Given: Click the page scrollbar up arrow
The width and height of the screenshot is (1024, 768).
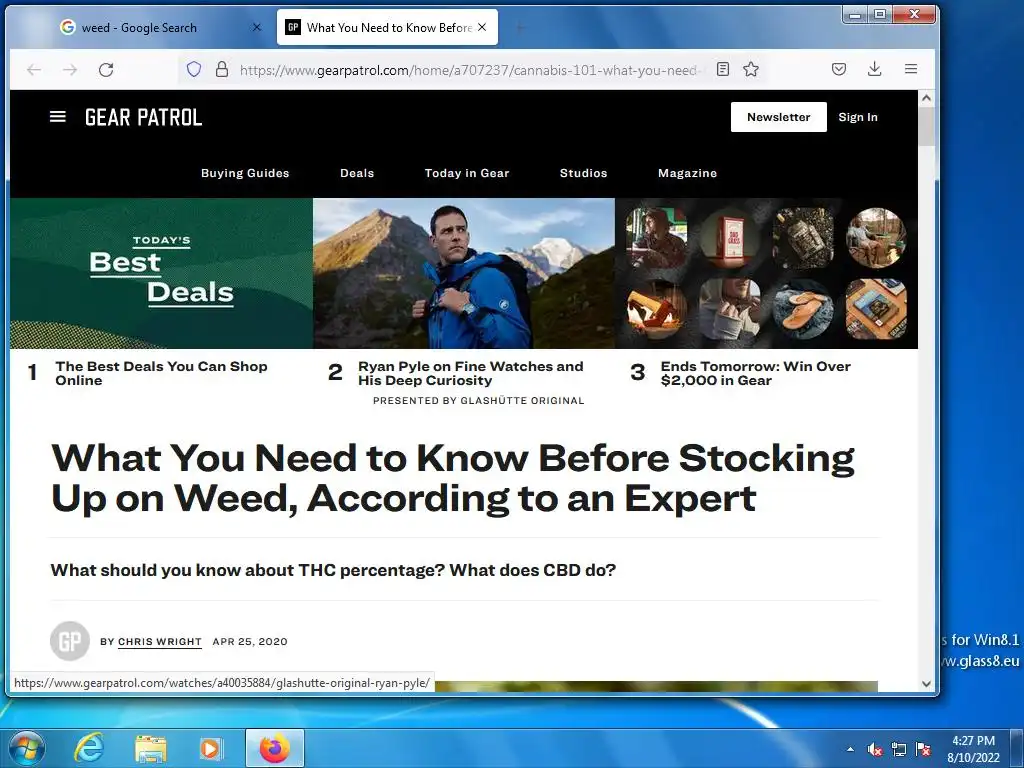Looking at the screenshot, I should [x=926, y=98].
